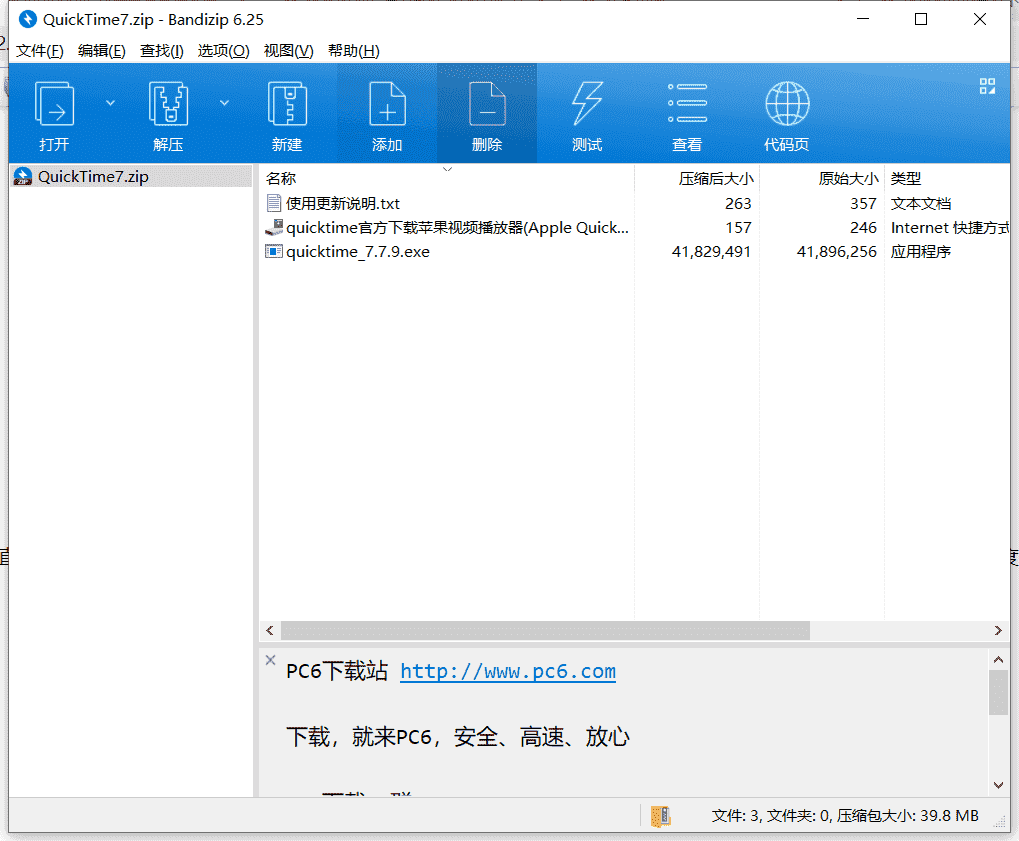Open the 视图(V) menu
Viewport: 1019px width, 841px height.
[x=289, y=51]
